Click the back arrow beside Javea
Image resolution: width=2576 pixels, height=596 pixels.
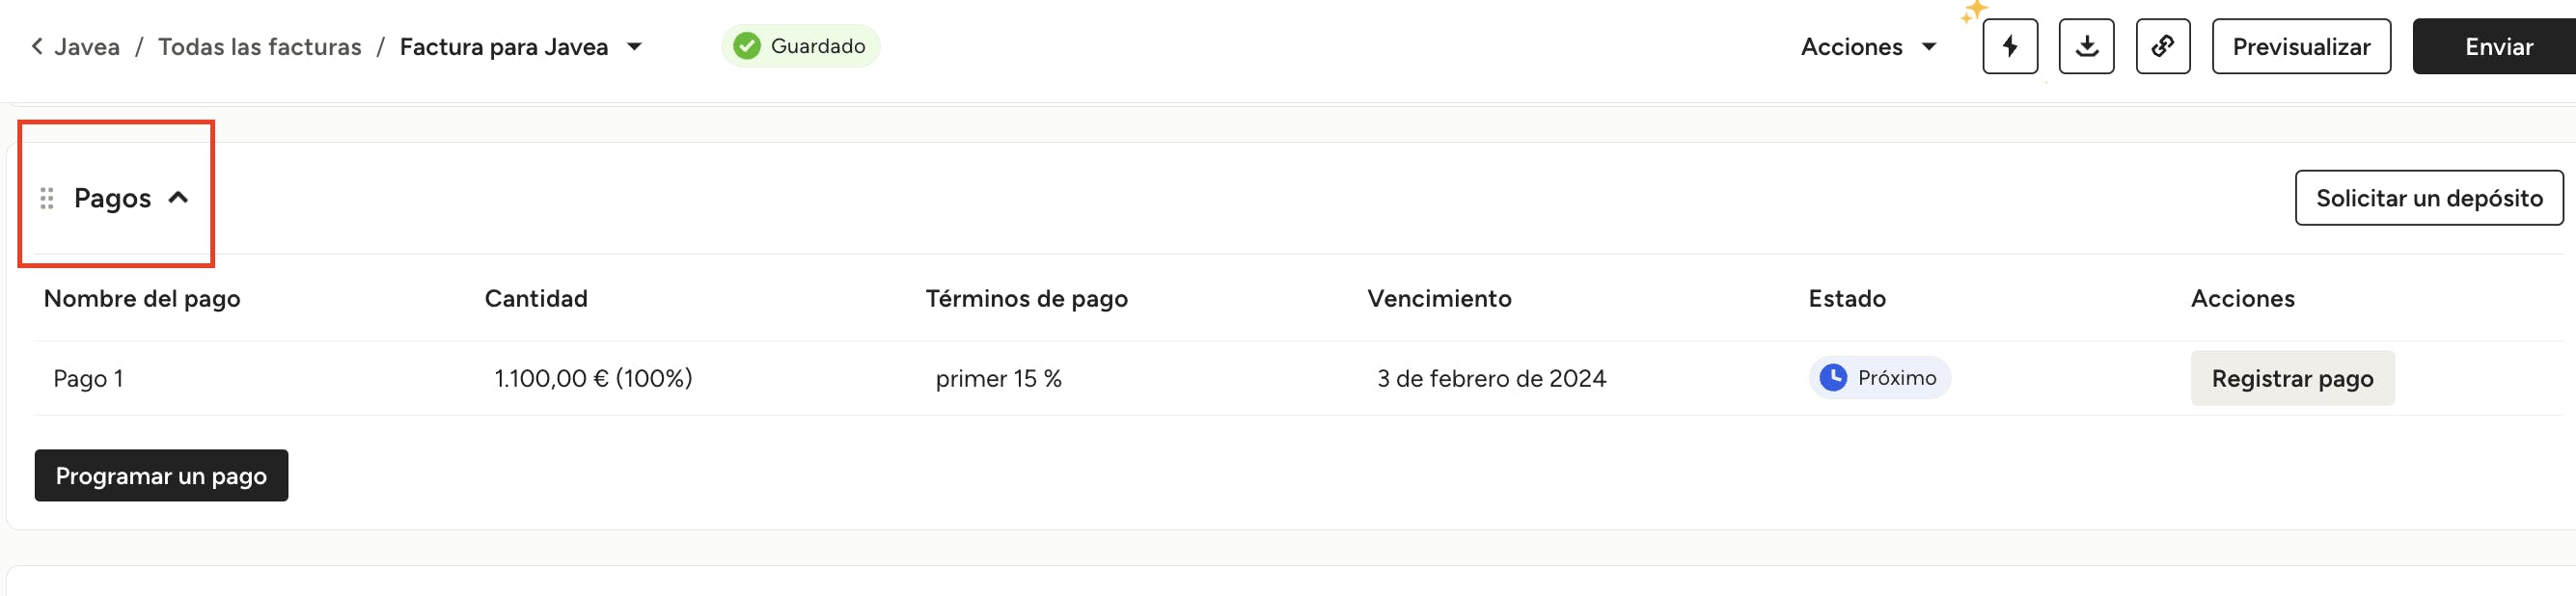point(37,46)
